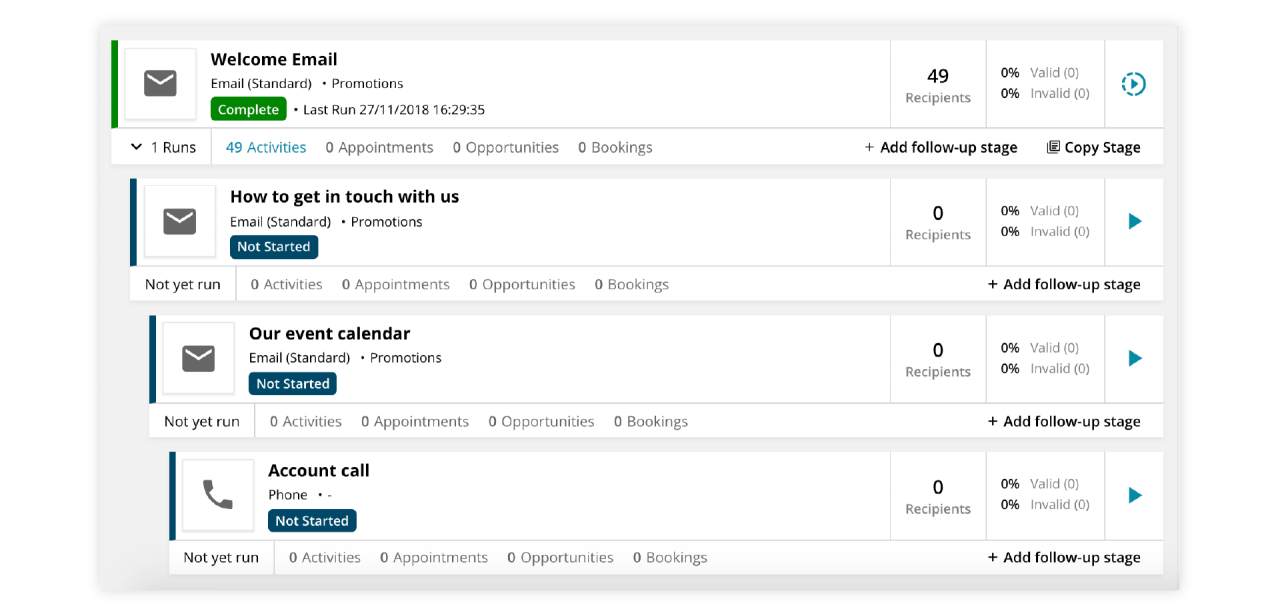Click the envelope icon on Welcome Email
Viewport: 1280px width, 615px height.
pos(160,84)
